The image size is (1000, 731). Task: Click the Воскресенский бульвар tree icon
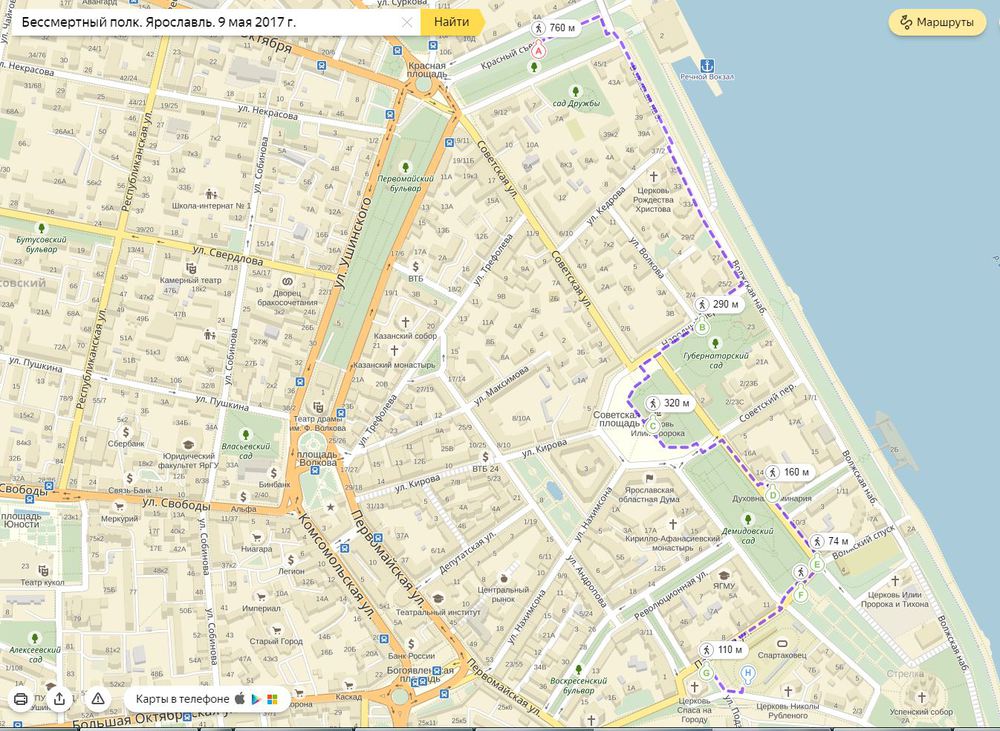578,670
